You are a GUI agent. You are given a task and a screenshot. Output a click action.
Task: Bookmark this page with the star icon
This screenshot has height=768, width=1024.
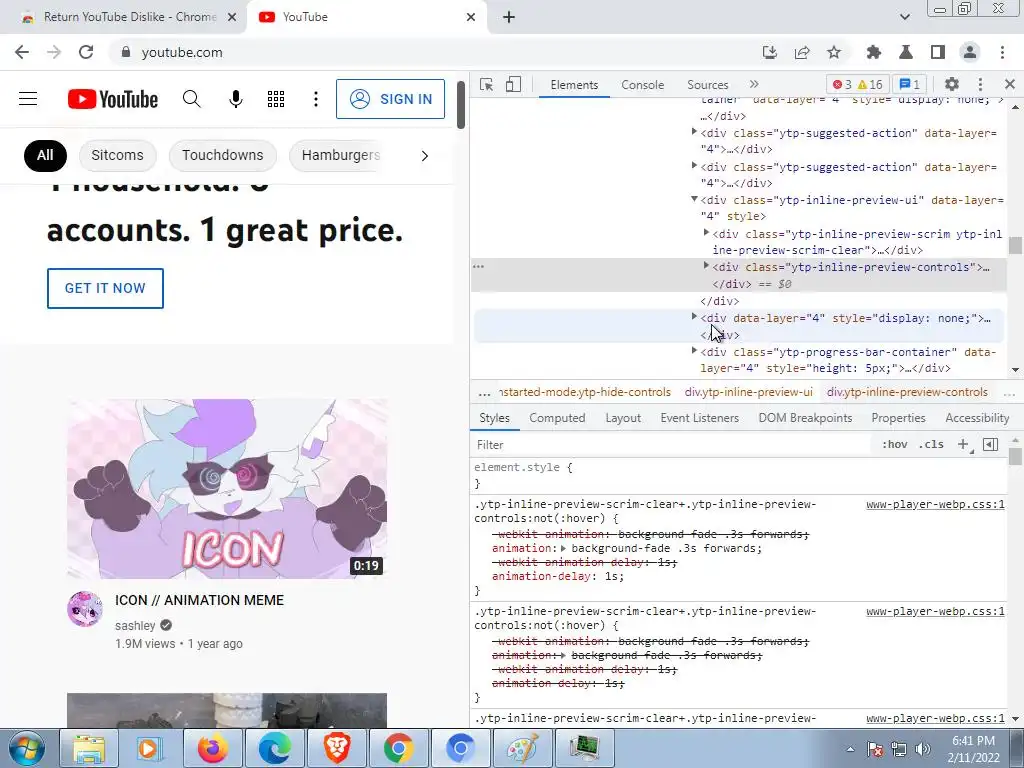(834, 52)
